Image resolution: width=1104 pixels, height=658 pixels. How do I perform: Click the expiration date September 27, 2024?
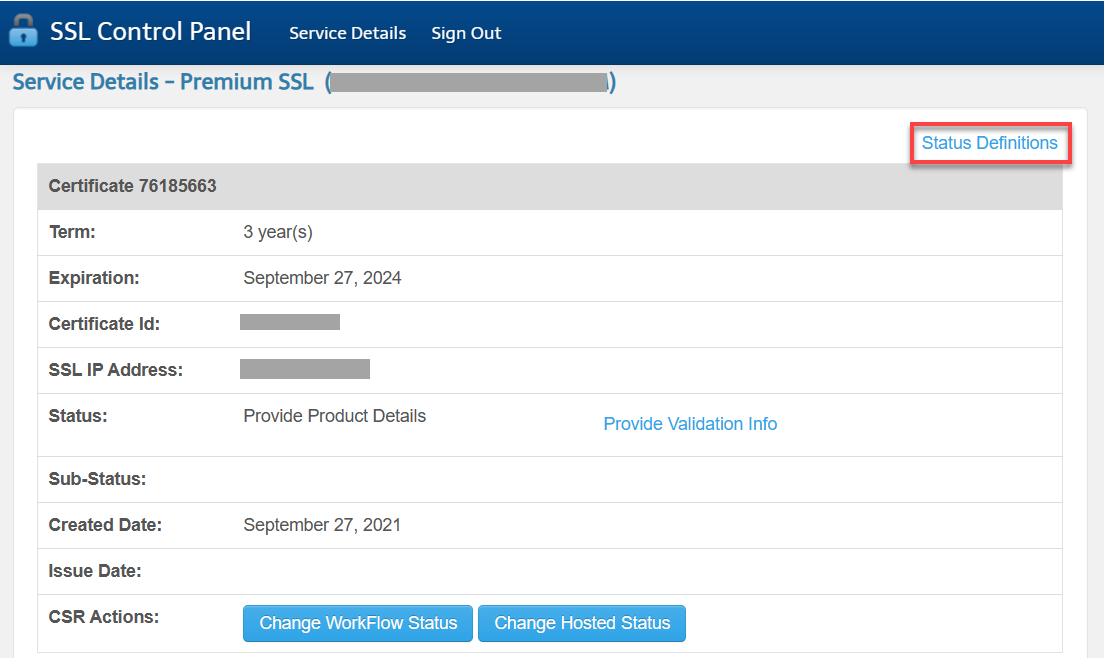[x=322, y=278]
